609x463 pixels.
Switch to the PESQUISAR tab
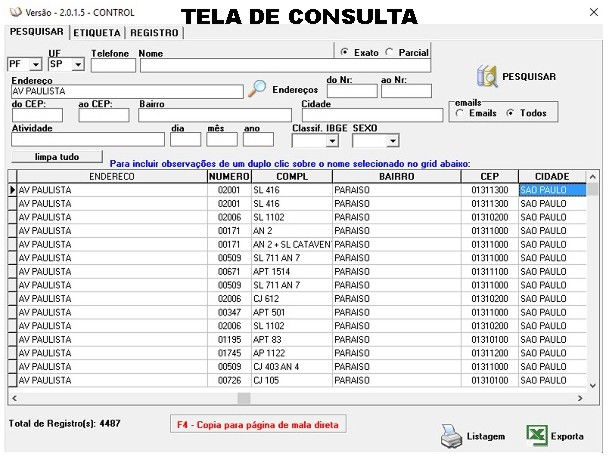[37, 32]
